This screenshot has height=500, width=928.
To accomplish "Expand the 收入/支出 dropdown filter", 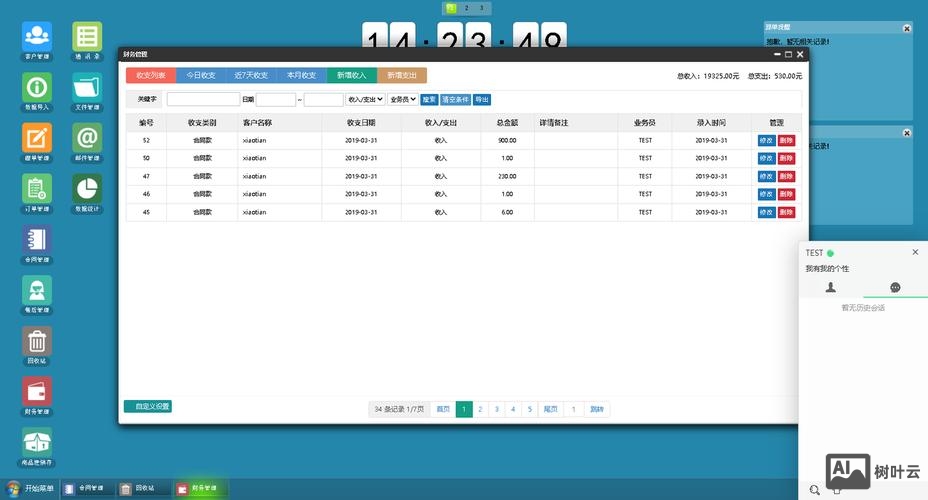I will point(365,99).
